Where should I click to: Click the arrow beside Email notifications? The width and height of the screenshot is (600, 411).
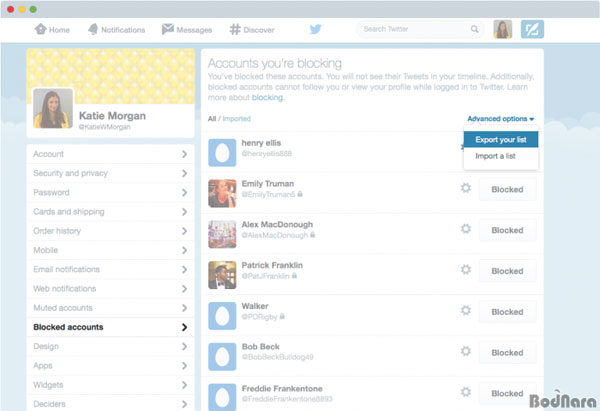pyautogui.click(x=184, y=269)
